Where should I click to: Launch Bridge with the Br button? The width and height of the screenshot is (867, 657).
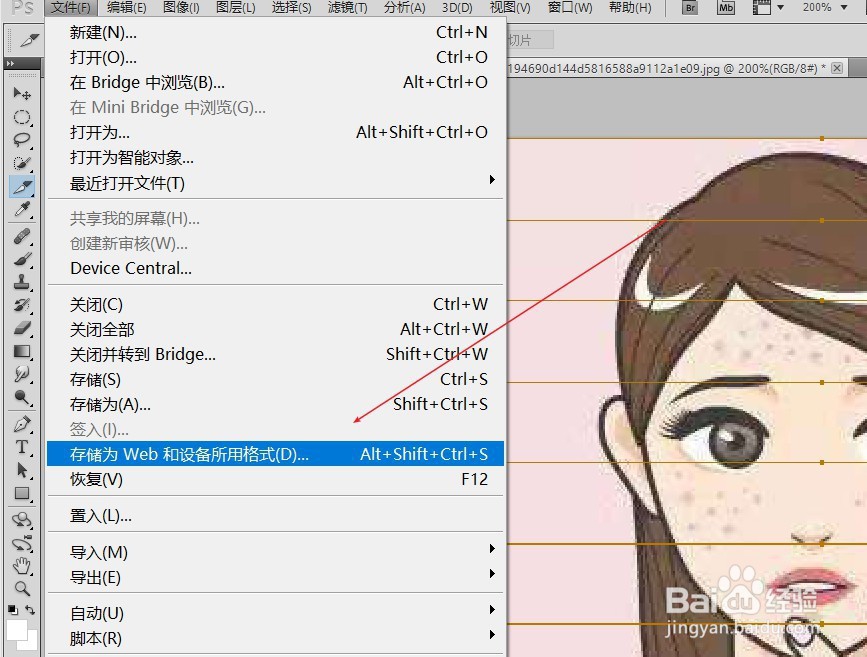coord(690,8)
